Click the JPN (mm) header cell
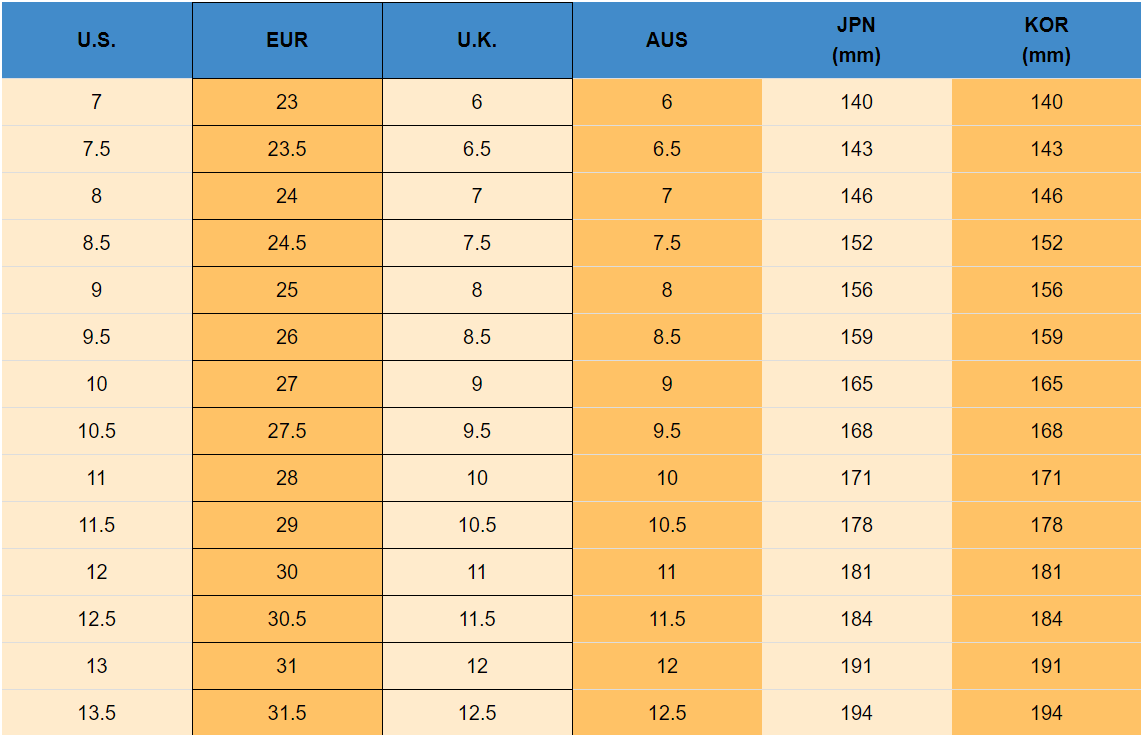Image resolution: width=1141 pixels, height=735 pixels. coord(857,41)
